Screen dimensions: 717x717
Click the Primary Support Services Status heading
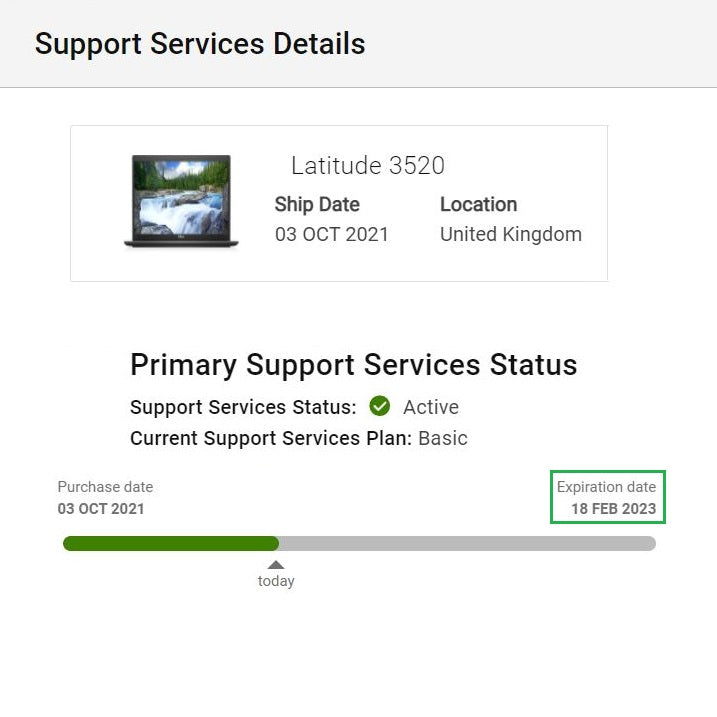point(353,365)
